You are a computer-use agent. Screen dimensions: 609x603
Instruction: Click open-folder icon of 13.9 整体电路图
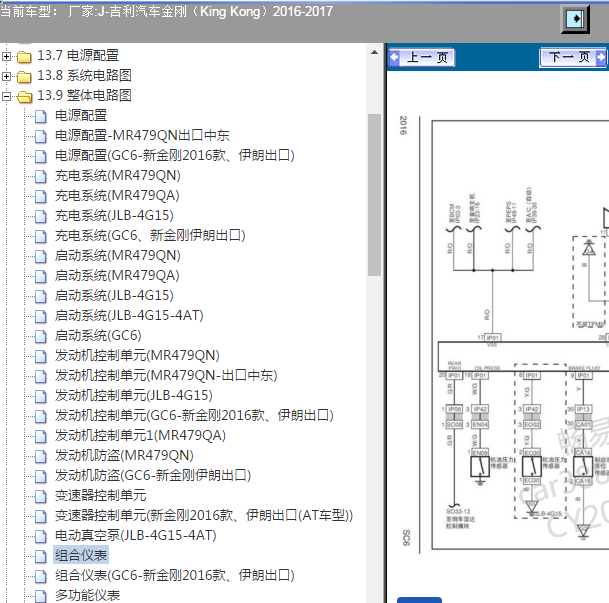click(24, 96)
